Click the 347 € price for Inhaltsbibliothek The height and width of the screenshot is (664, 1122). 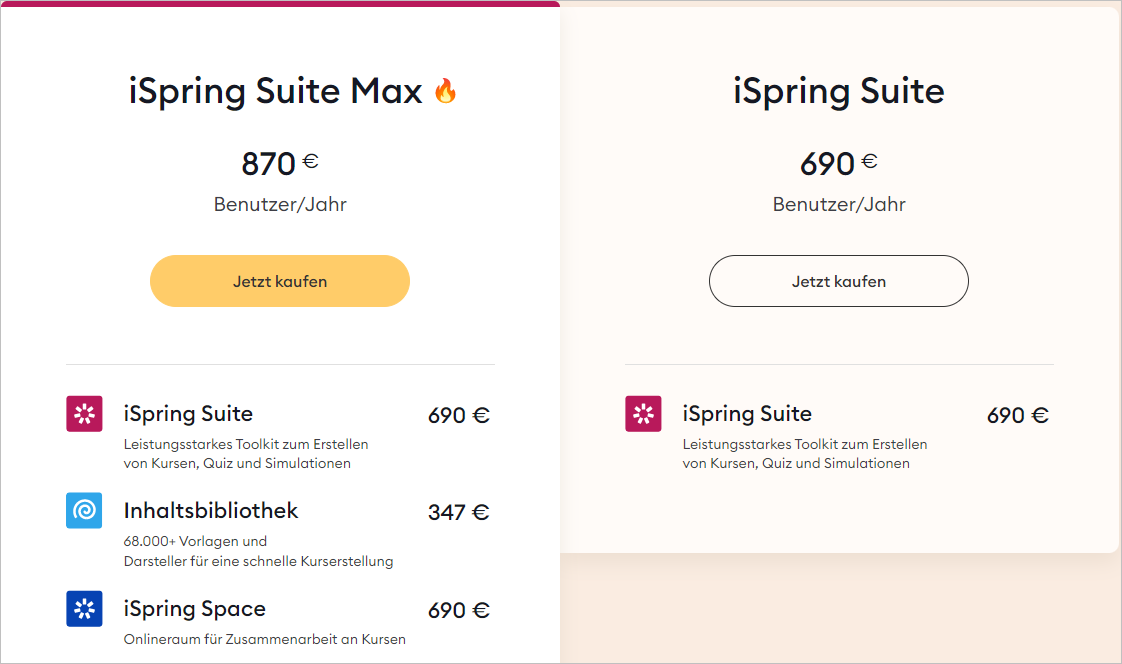pos(458,512)
